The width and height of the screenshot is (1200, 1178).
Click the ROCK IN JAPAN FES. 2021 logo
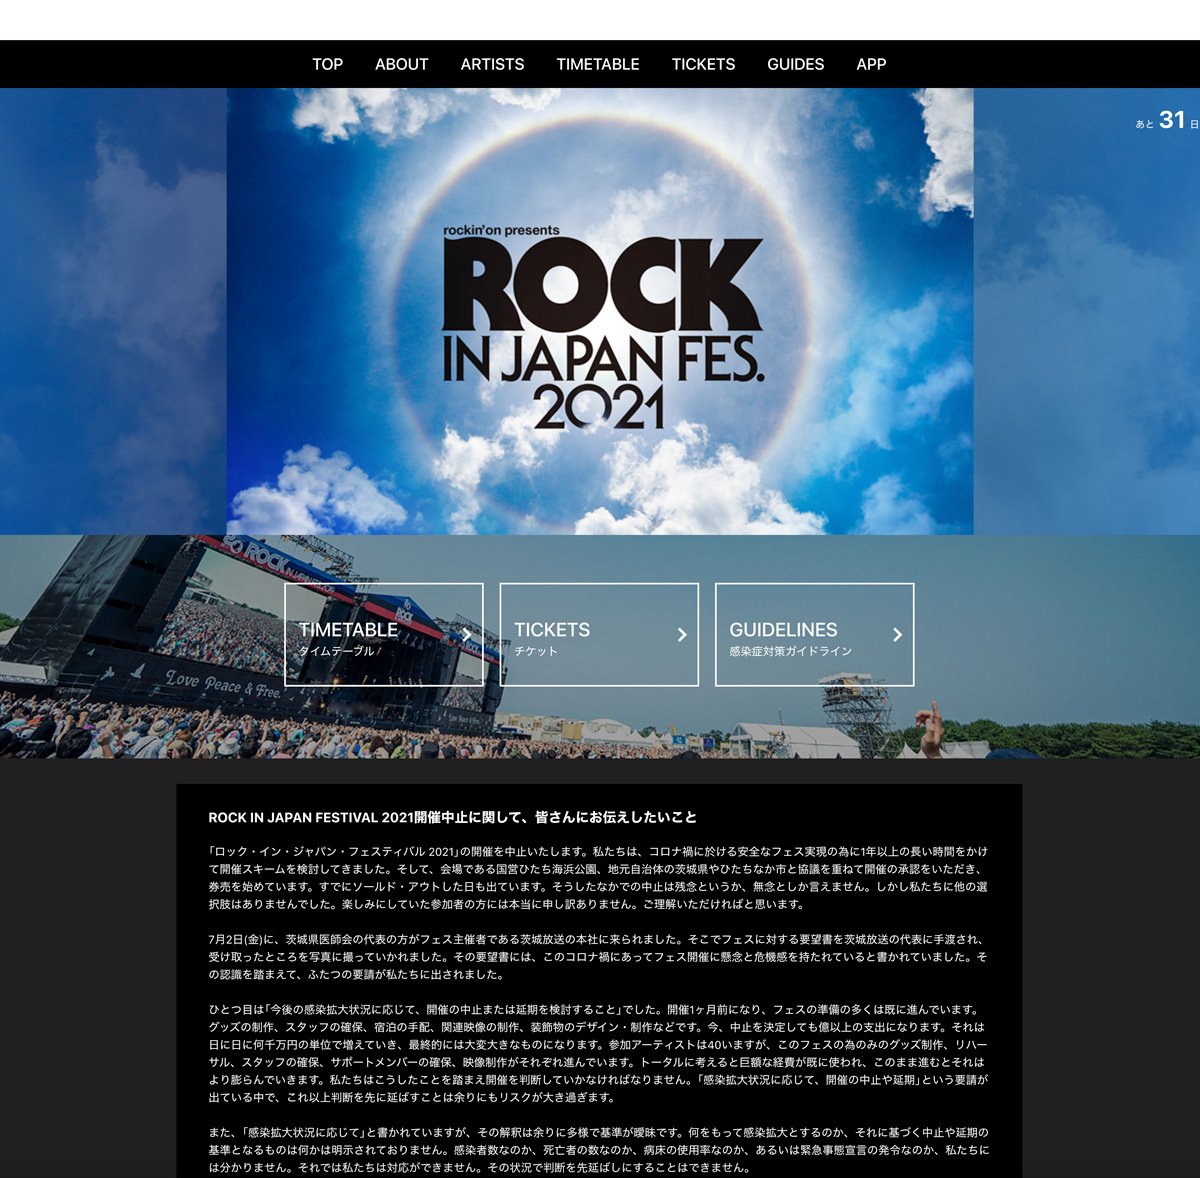coord(602,328)
